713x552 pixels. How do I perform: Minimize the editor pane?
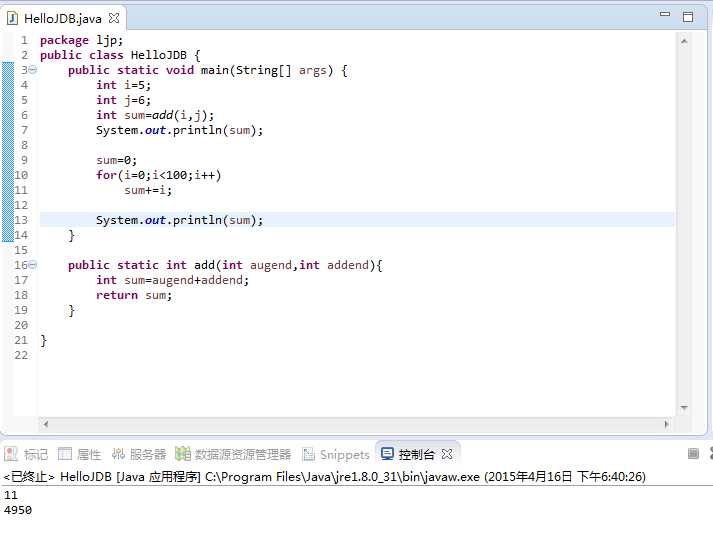click(x=665, y=15)
